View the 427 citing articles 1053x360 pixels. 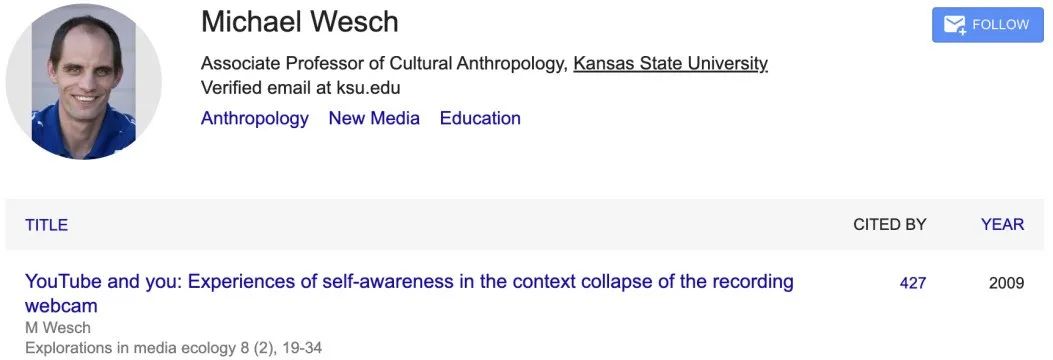(913, 283)
